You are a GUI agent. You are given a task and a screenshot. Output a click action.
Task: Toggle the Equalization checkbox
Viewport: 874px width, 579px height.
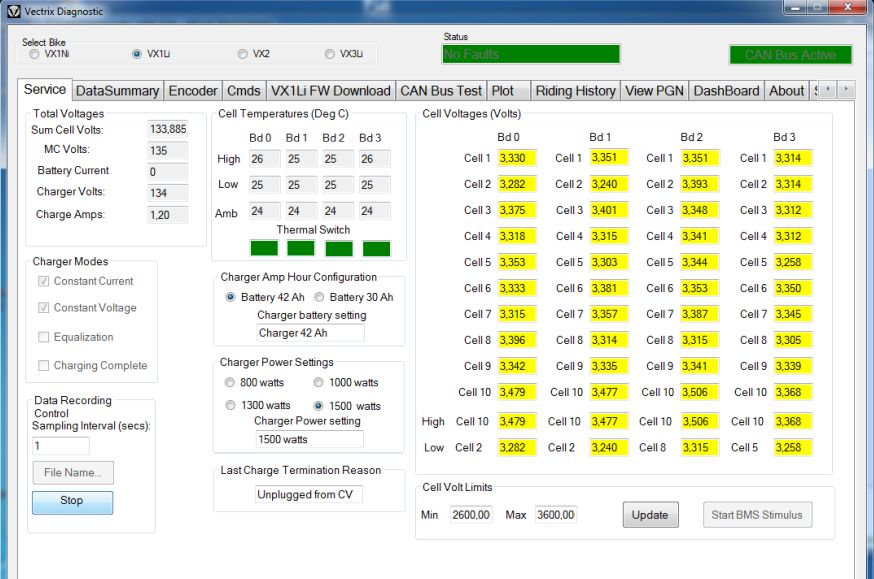pyautogui.click(x=43, y=337)
